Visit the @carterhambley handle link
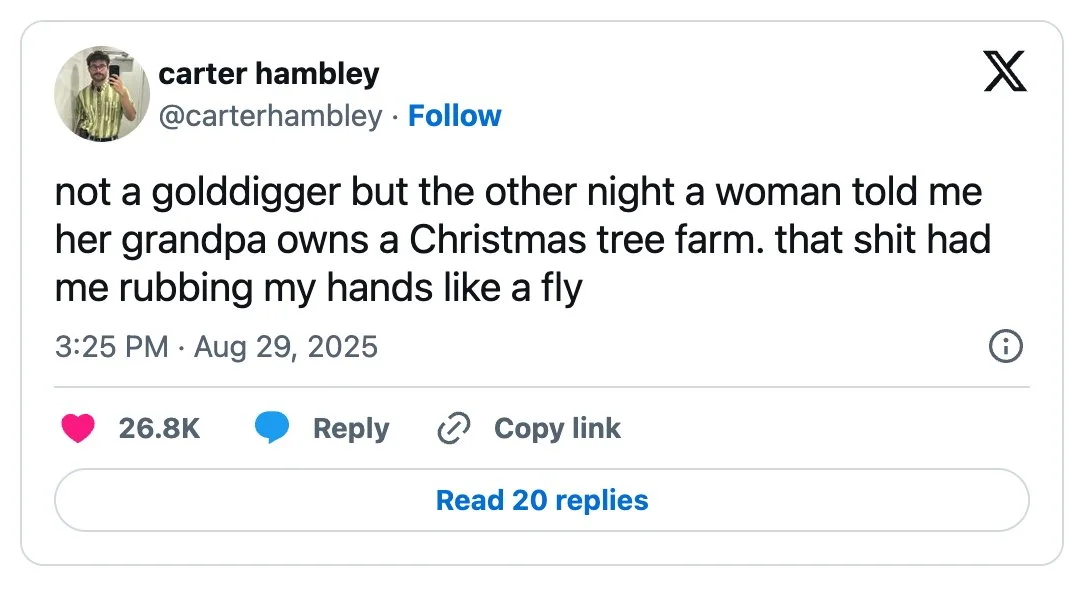Screen dimensions: 1091x597 tap(271, 116)
